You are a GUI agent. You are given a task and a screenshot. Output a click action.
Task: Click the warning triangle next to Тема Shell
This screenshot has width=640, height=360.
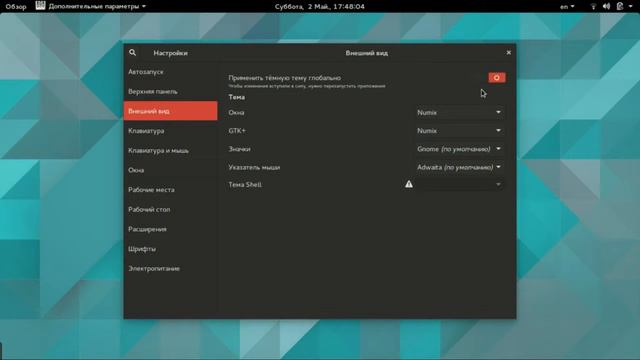[x=409, y=184]
